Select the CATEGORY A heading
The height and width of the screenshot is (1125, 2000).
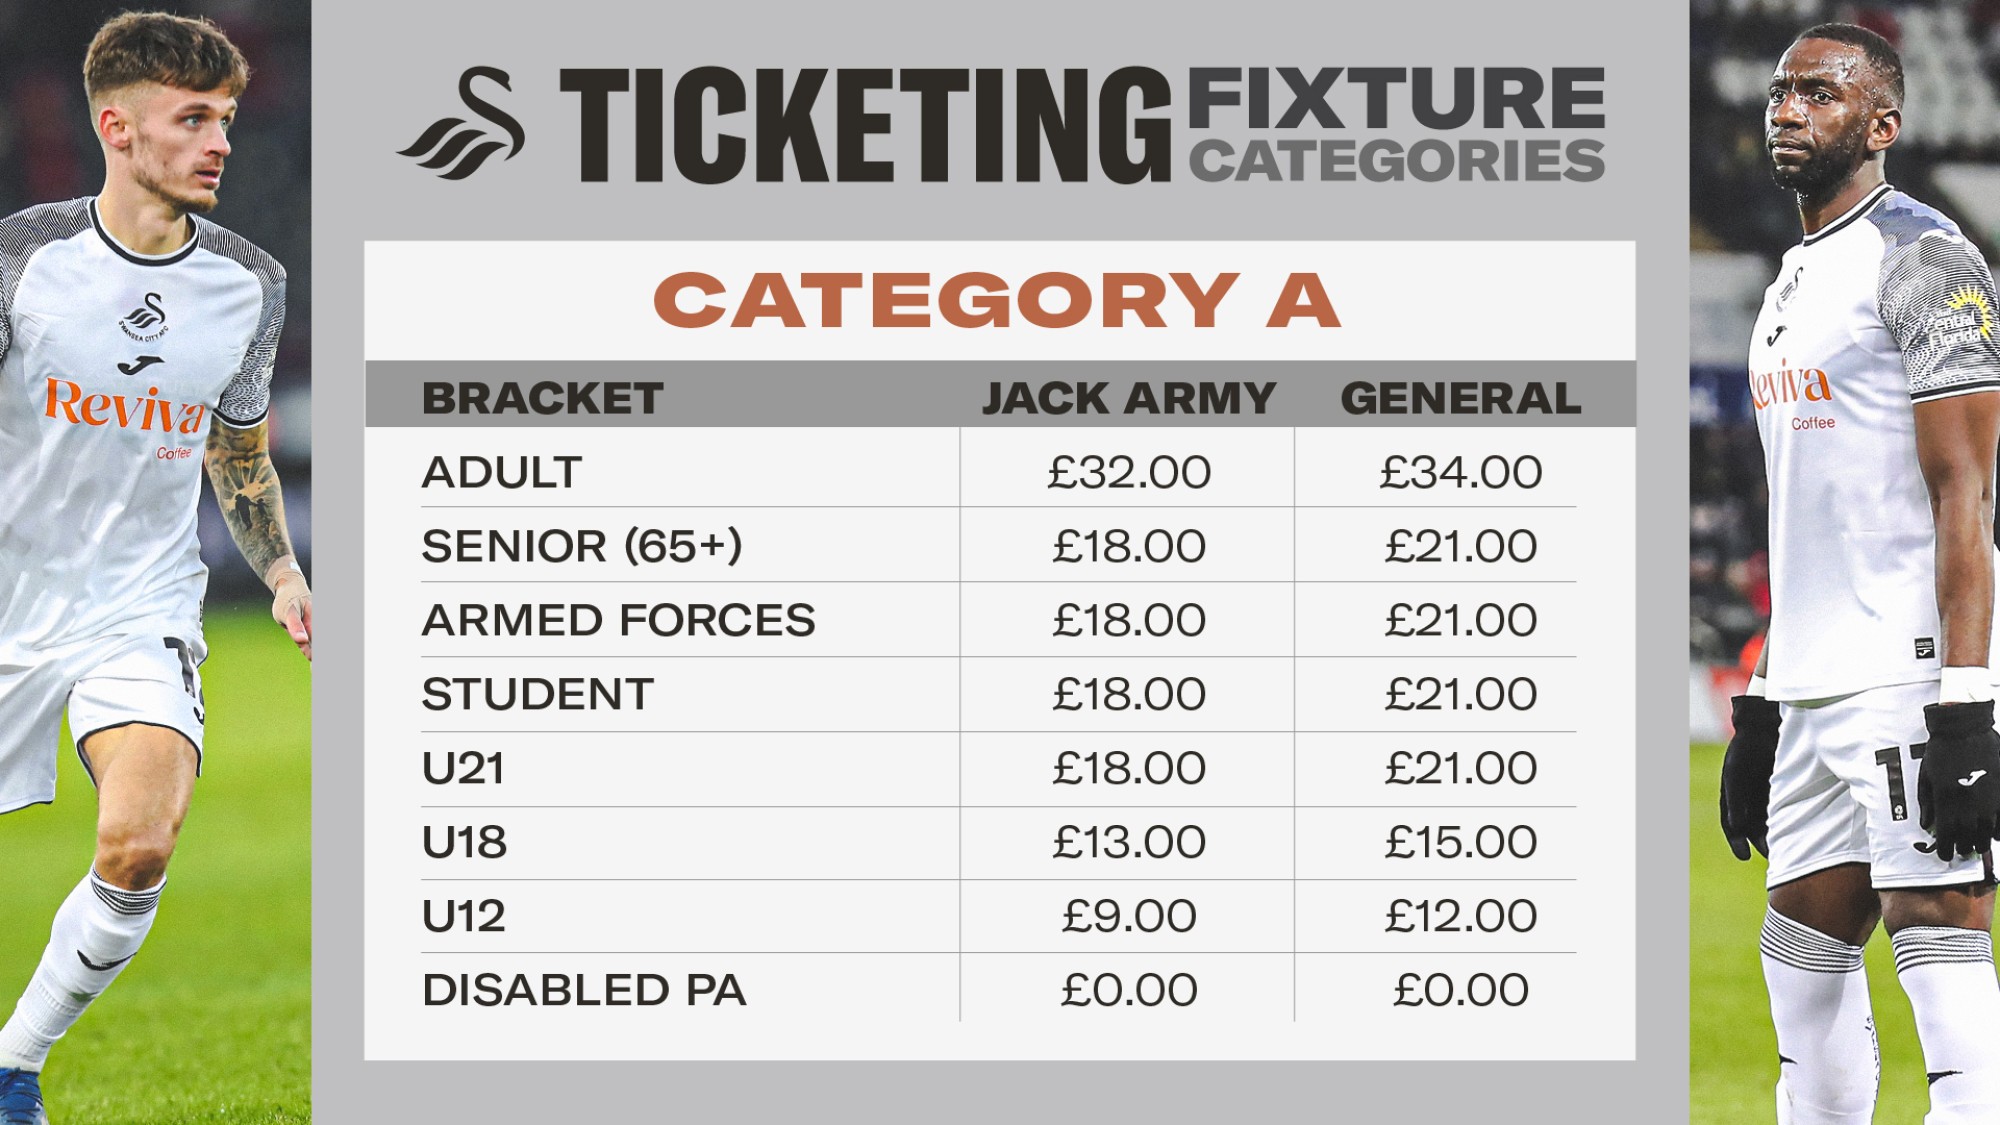tap(997, 300)
